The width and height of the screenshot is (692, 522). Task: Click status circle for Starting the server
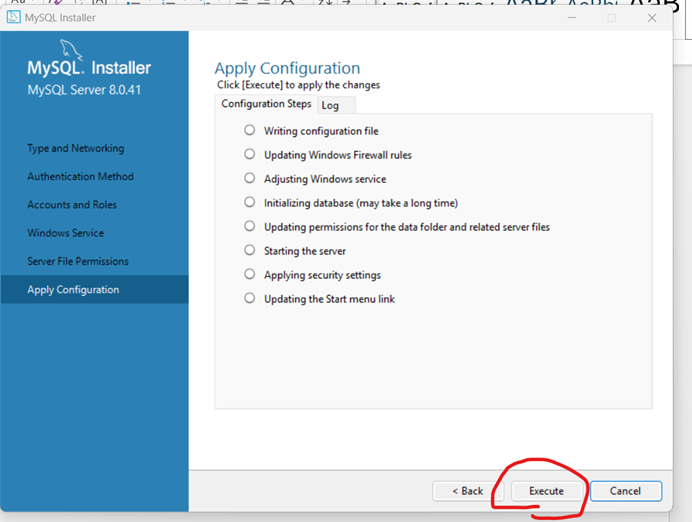[x=250, y=250]
